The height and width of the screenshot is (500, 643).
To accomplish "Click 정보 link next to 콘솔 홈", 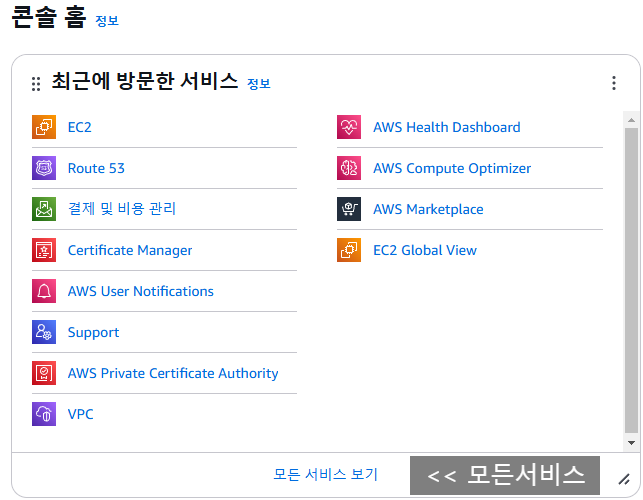I will [x=107, y=21].
